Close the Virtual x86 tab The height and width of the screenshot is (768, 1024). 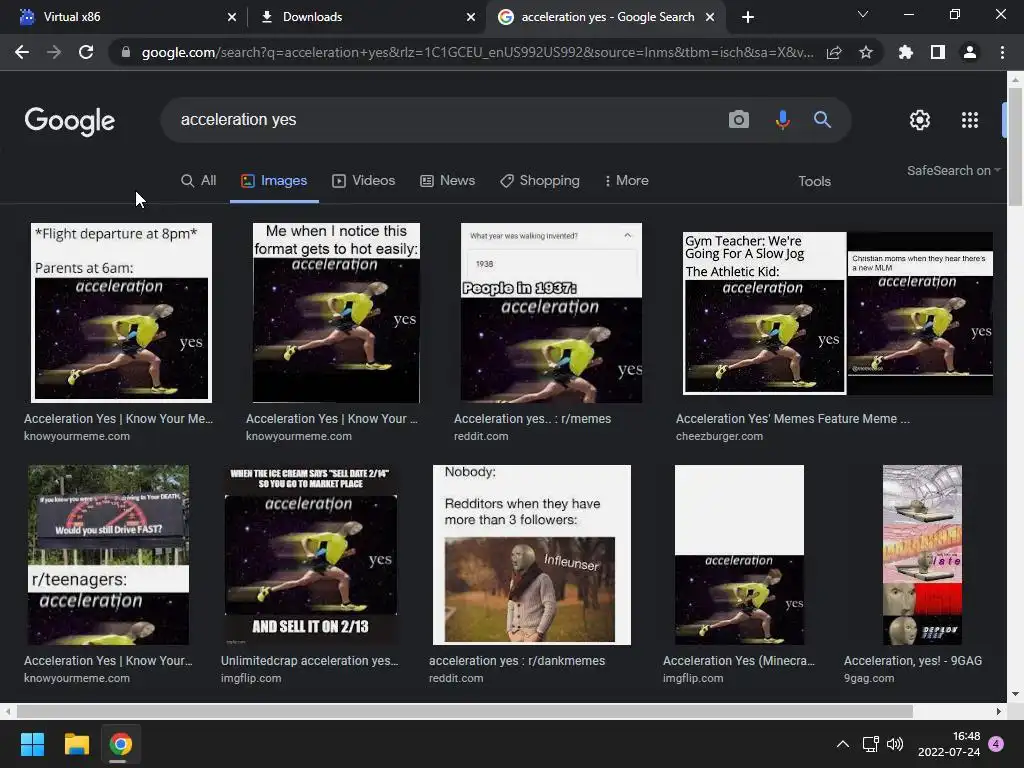[232, 17]
